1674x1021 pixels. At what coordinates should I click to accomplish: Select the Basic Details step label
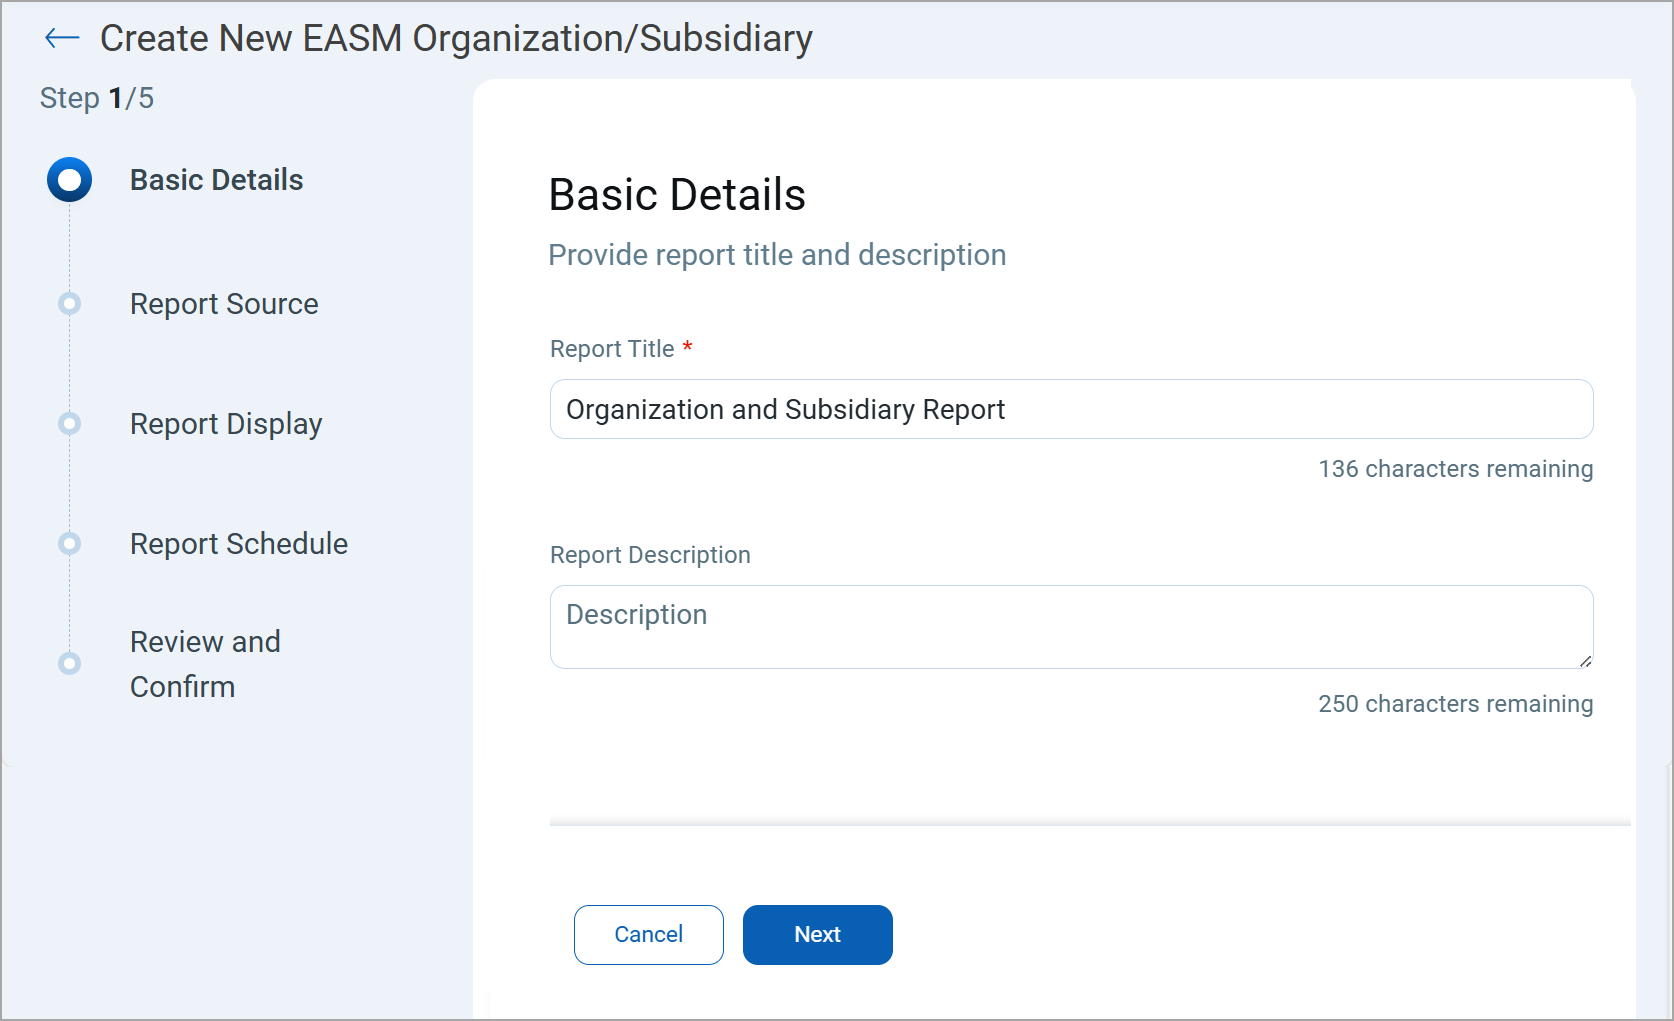click(216, 180)
